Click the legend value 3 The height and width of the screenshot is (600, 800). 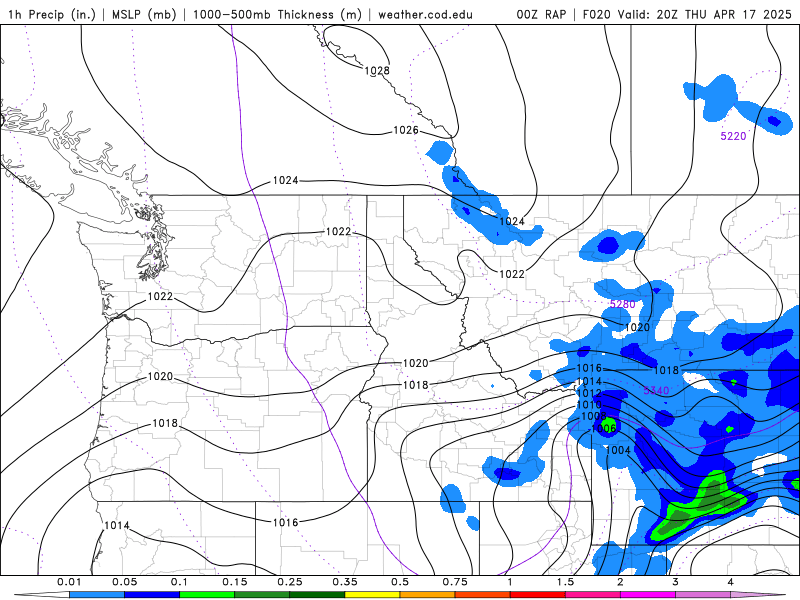[675, 582]
